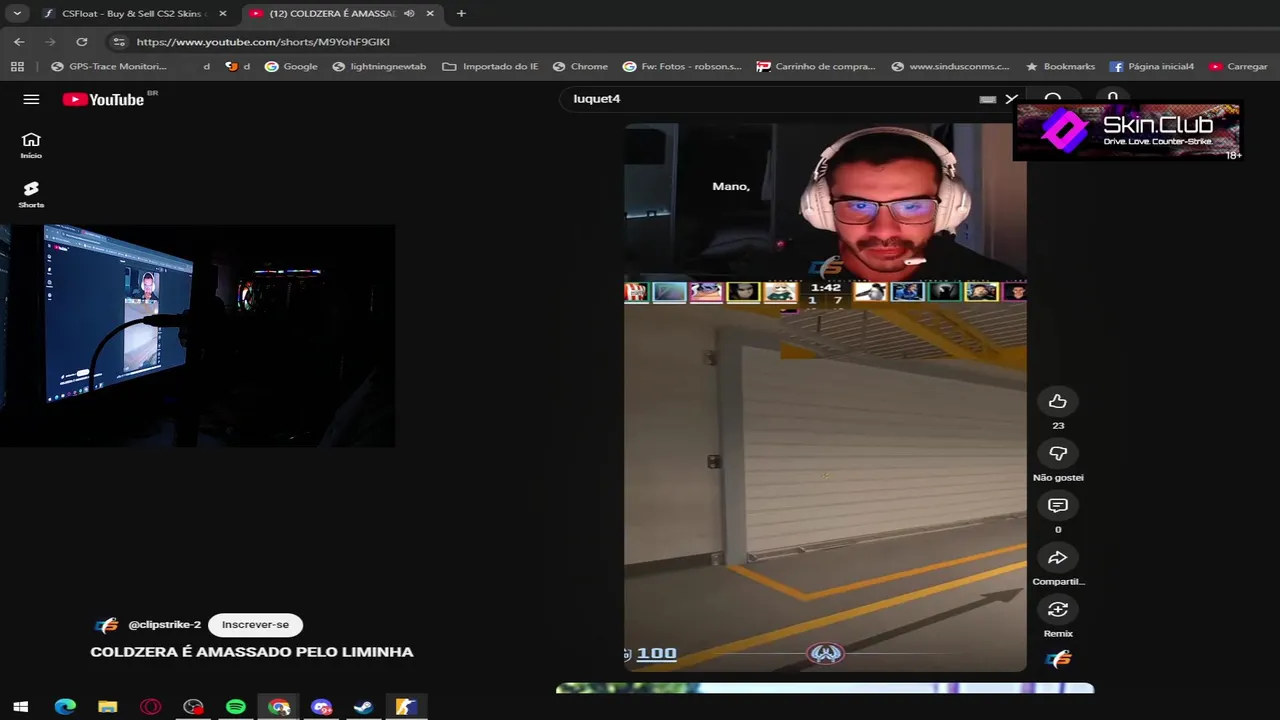The width and height of the screenshot is (1280, 720).
Task: Open the Página inicial4 Facebook bookmark
Action: pos(1151,66)
